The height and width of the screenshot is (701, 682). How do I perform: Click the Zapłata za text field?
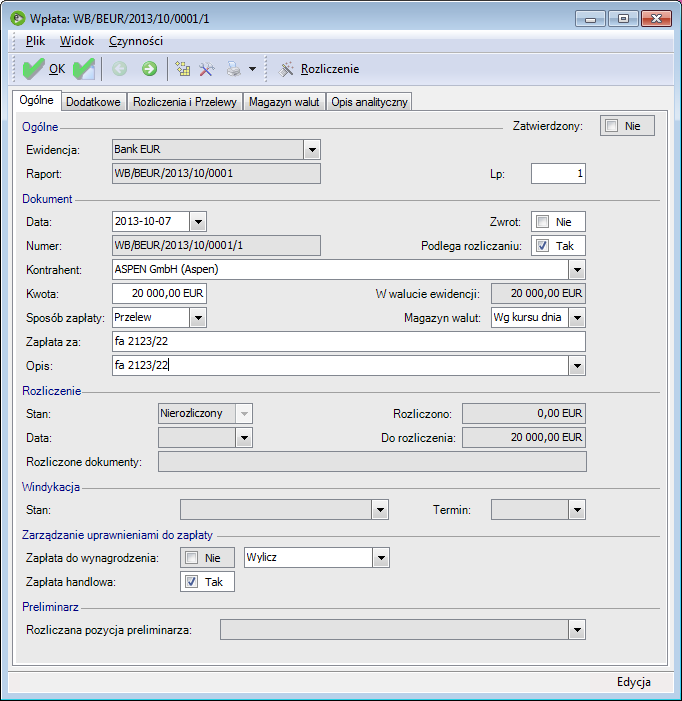point(349,342)
